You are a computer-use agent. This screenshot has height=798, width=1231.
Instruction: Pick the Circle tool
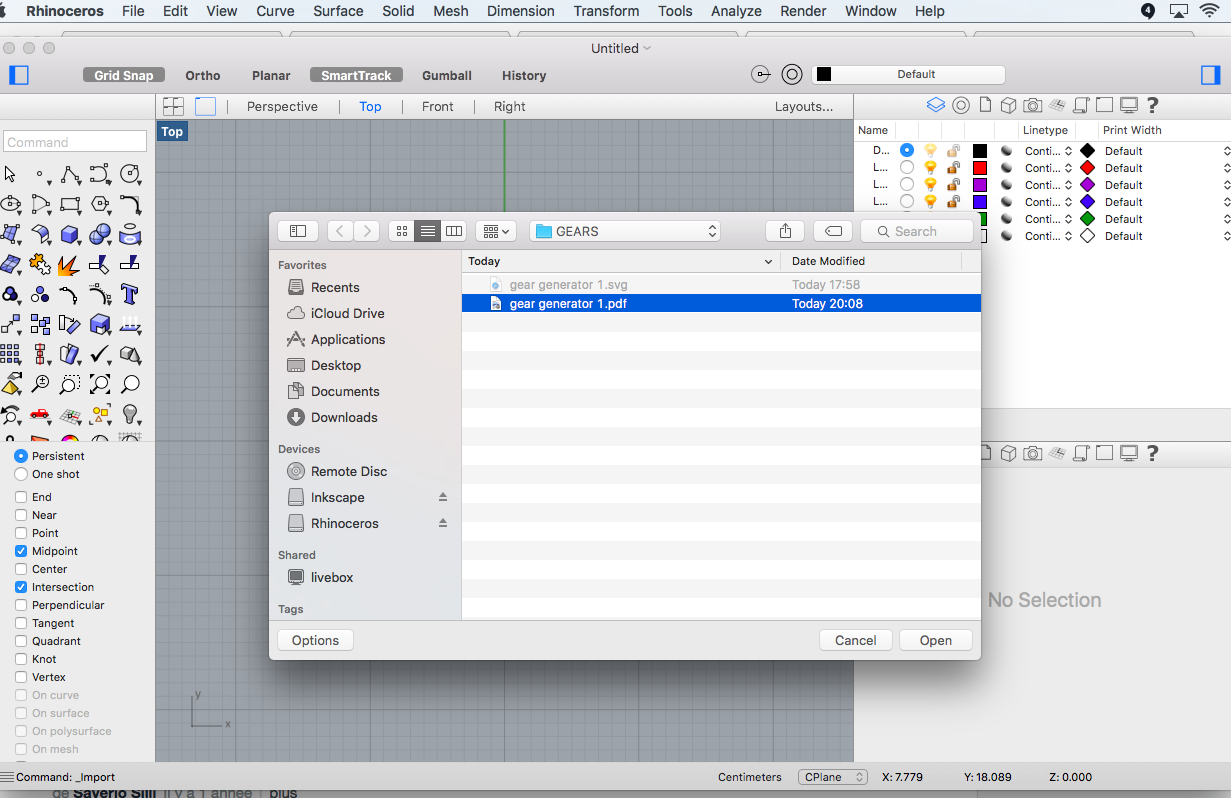point(129,175)
